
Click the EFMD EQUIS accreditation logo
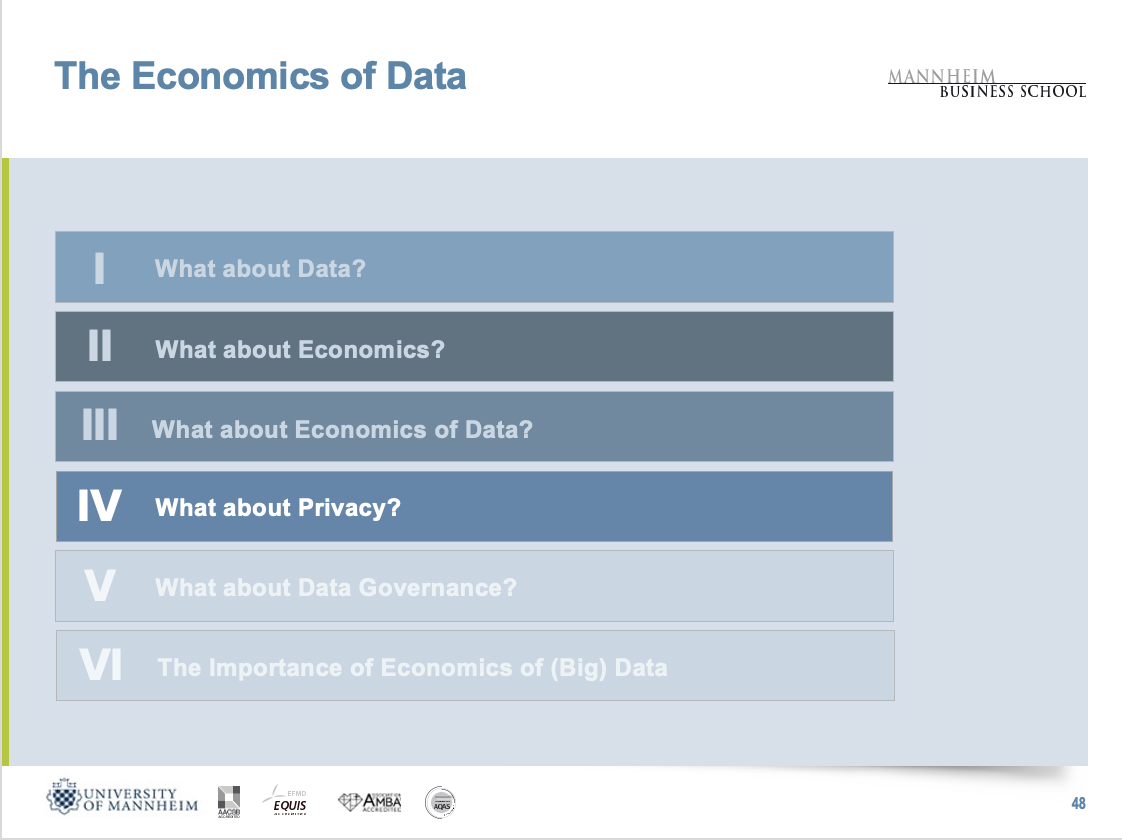[x=284, y=802]
